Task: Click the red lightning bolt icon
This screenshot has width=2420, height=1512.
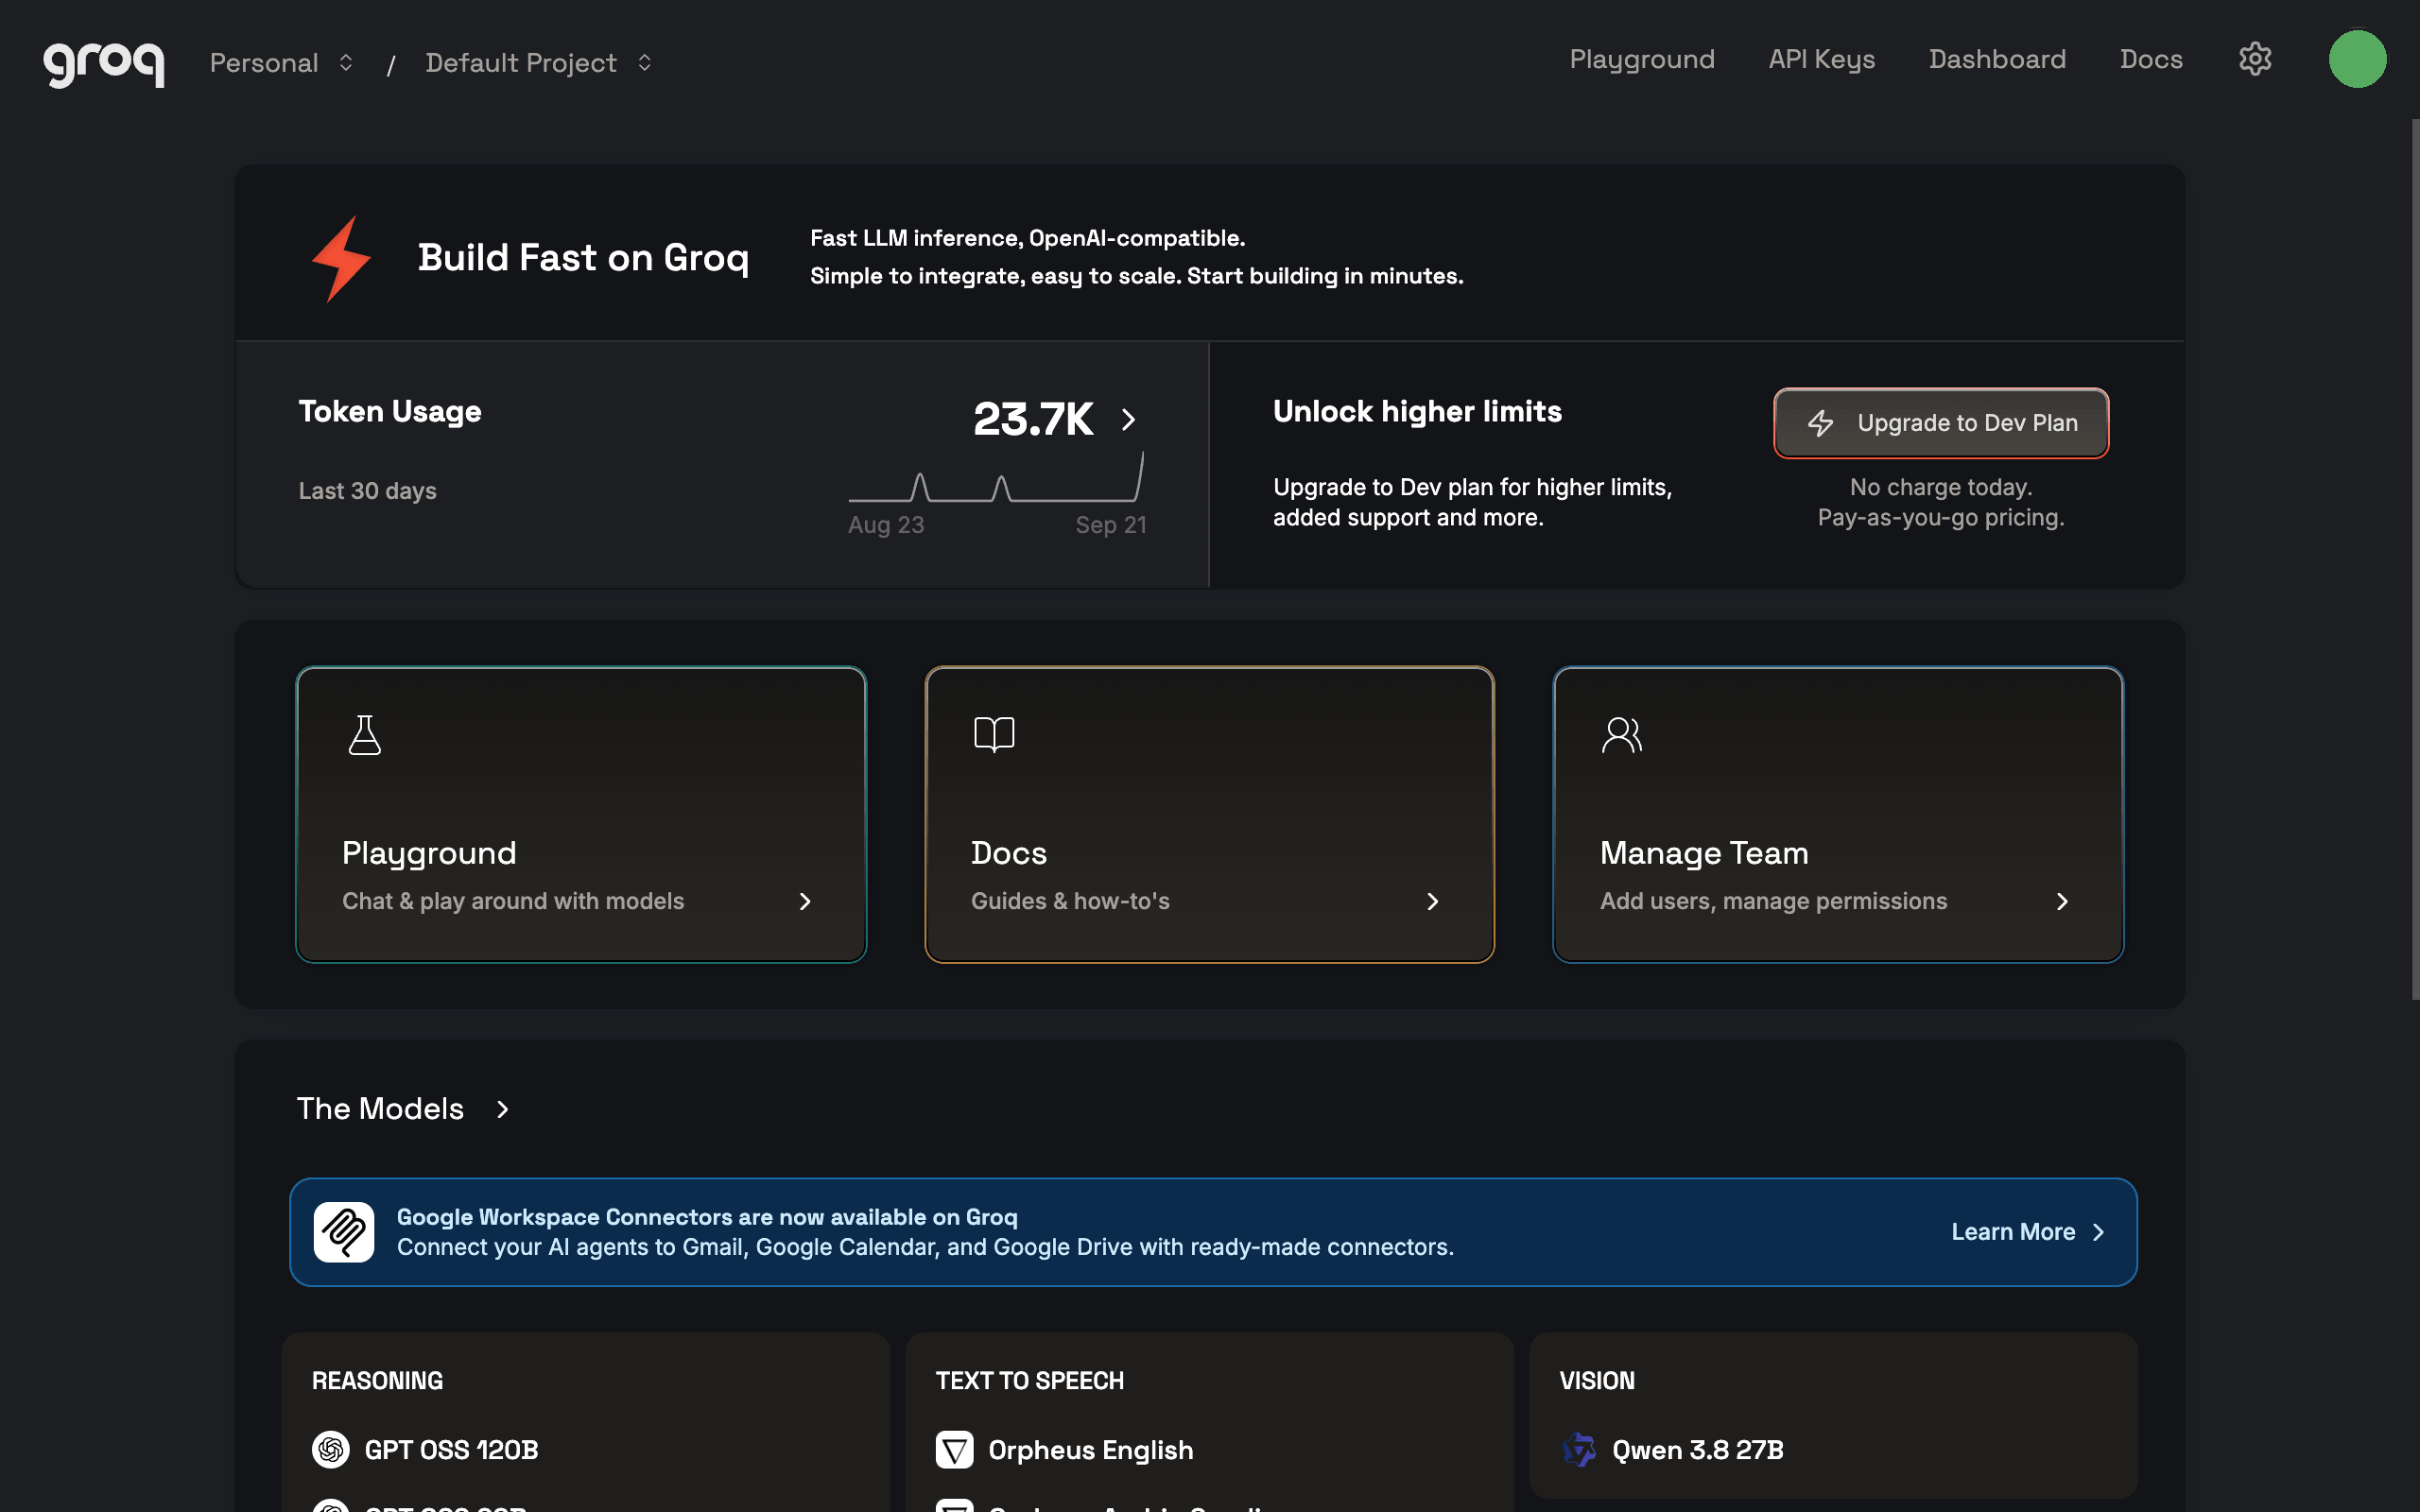Action: pos(341,258)
